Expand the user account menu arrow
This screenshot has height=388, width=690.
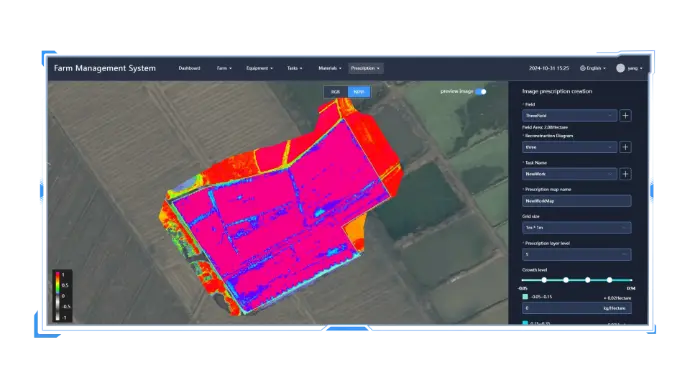641,68
